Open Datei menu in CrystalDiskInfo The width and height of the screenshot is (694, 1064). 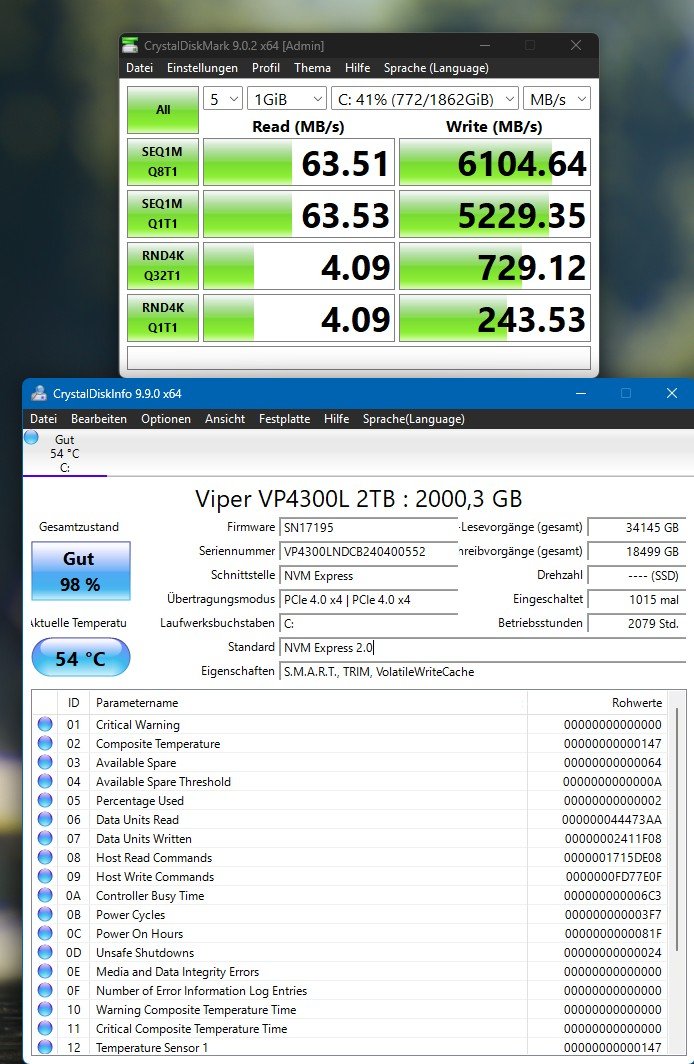pyautogui.click(x=43, y=419)
